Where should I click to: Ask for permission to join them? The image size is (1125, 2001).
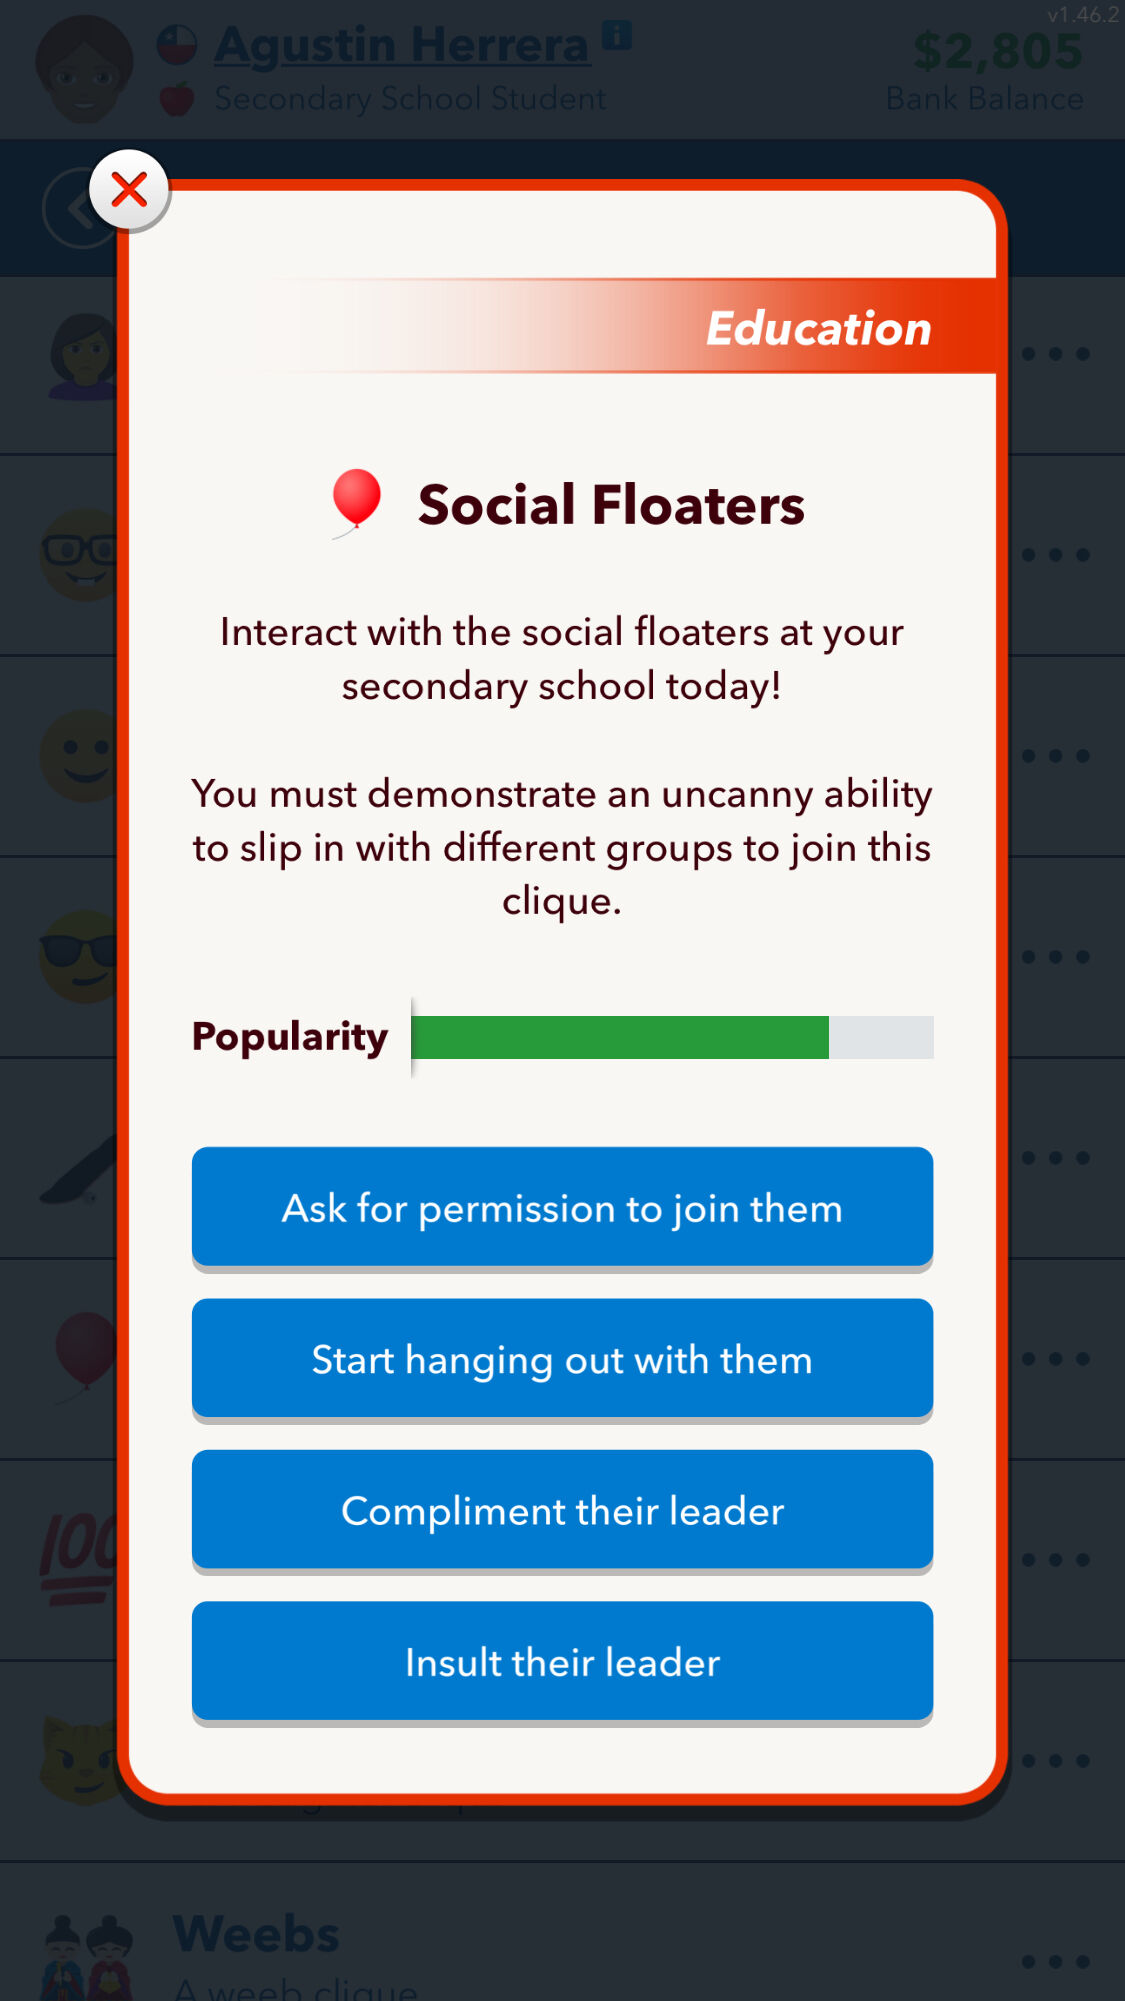562,1208
